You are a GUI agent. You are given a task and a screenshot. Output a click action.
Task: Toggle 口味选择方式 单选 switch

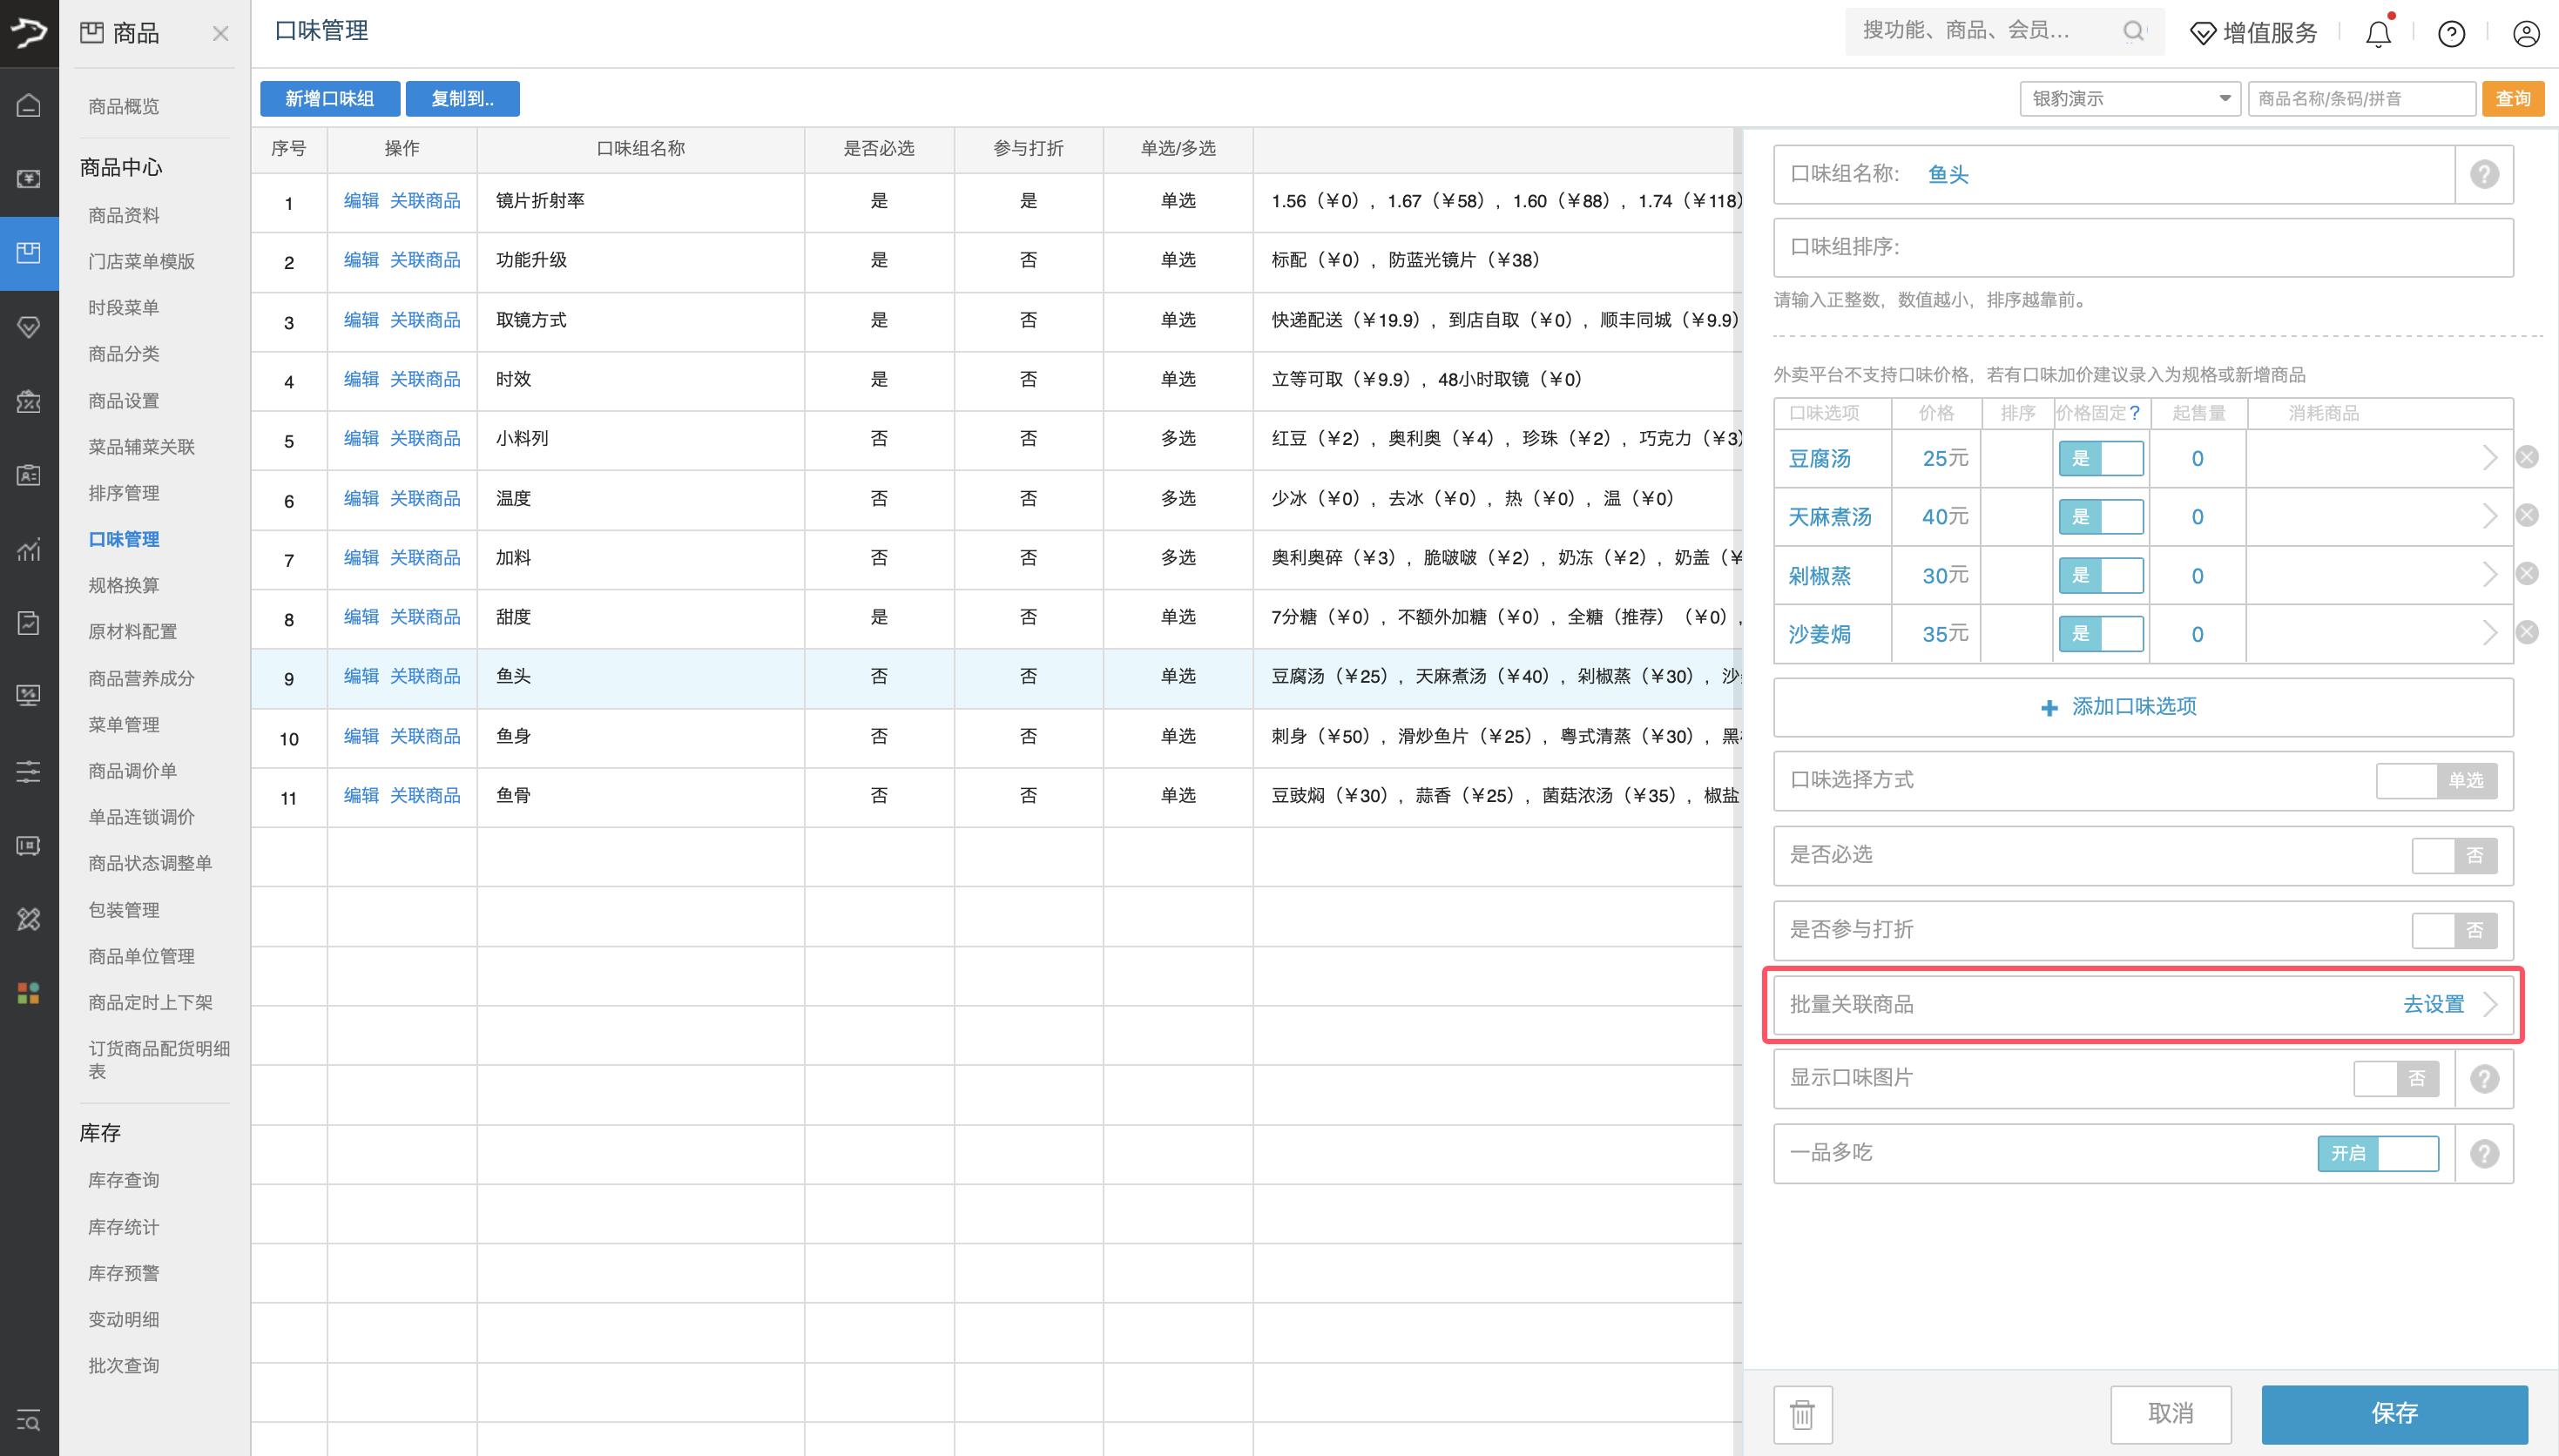click(2436, 780)
